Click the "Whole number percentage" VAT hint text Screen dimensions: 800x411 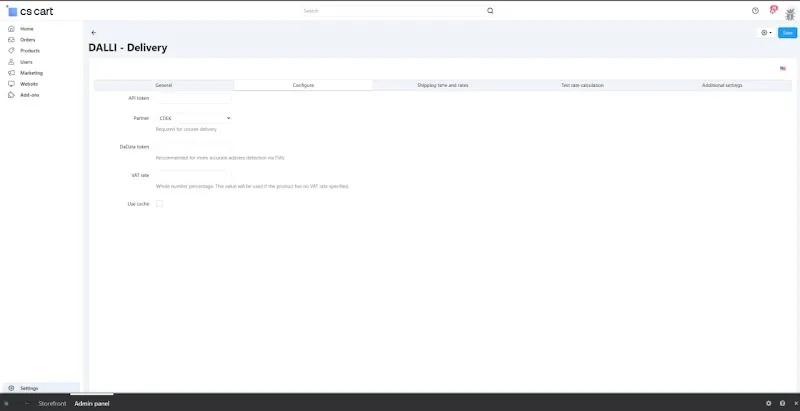coord(252,187)
